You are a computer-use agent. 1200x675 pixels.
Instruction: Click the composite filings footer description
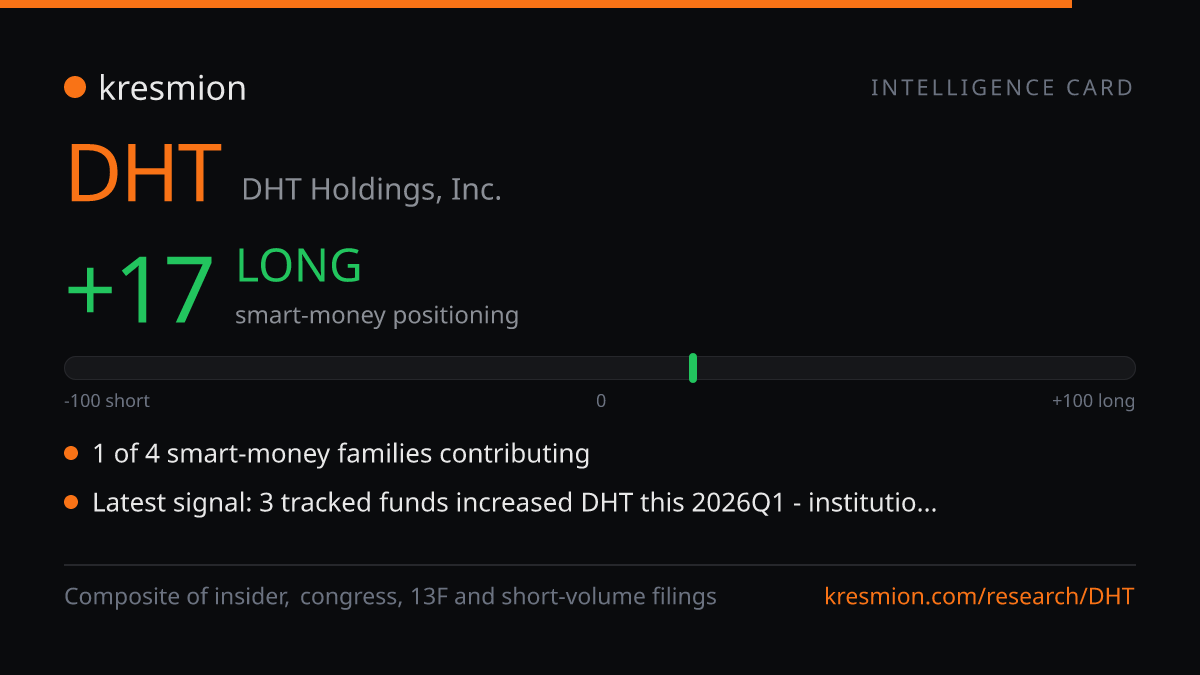tap(391, 597)
